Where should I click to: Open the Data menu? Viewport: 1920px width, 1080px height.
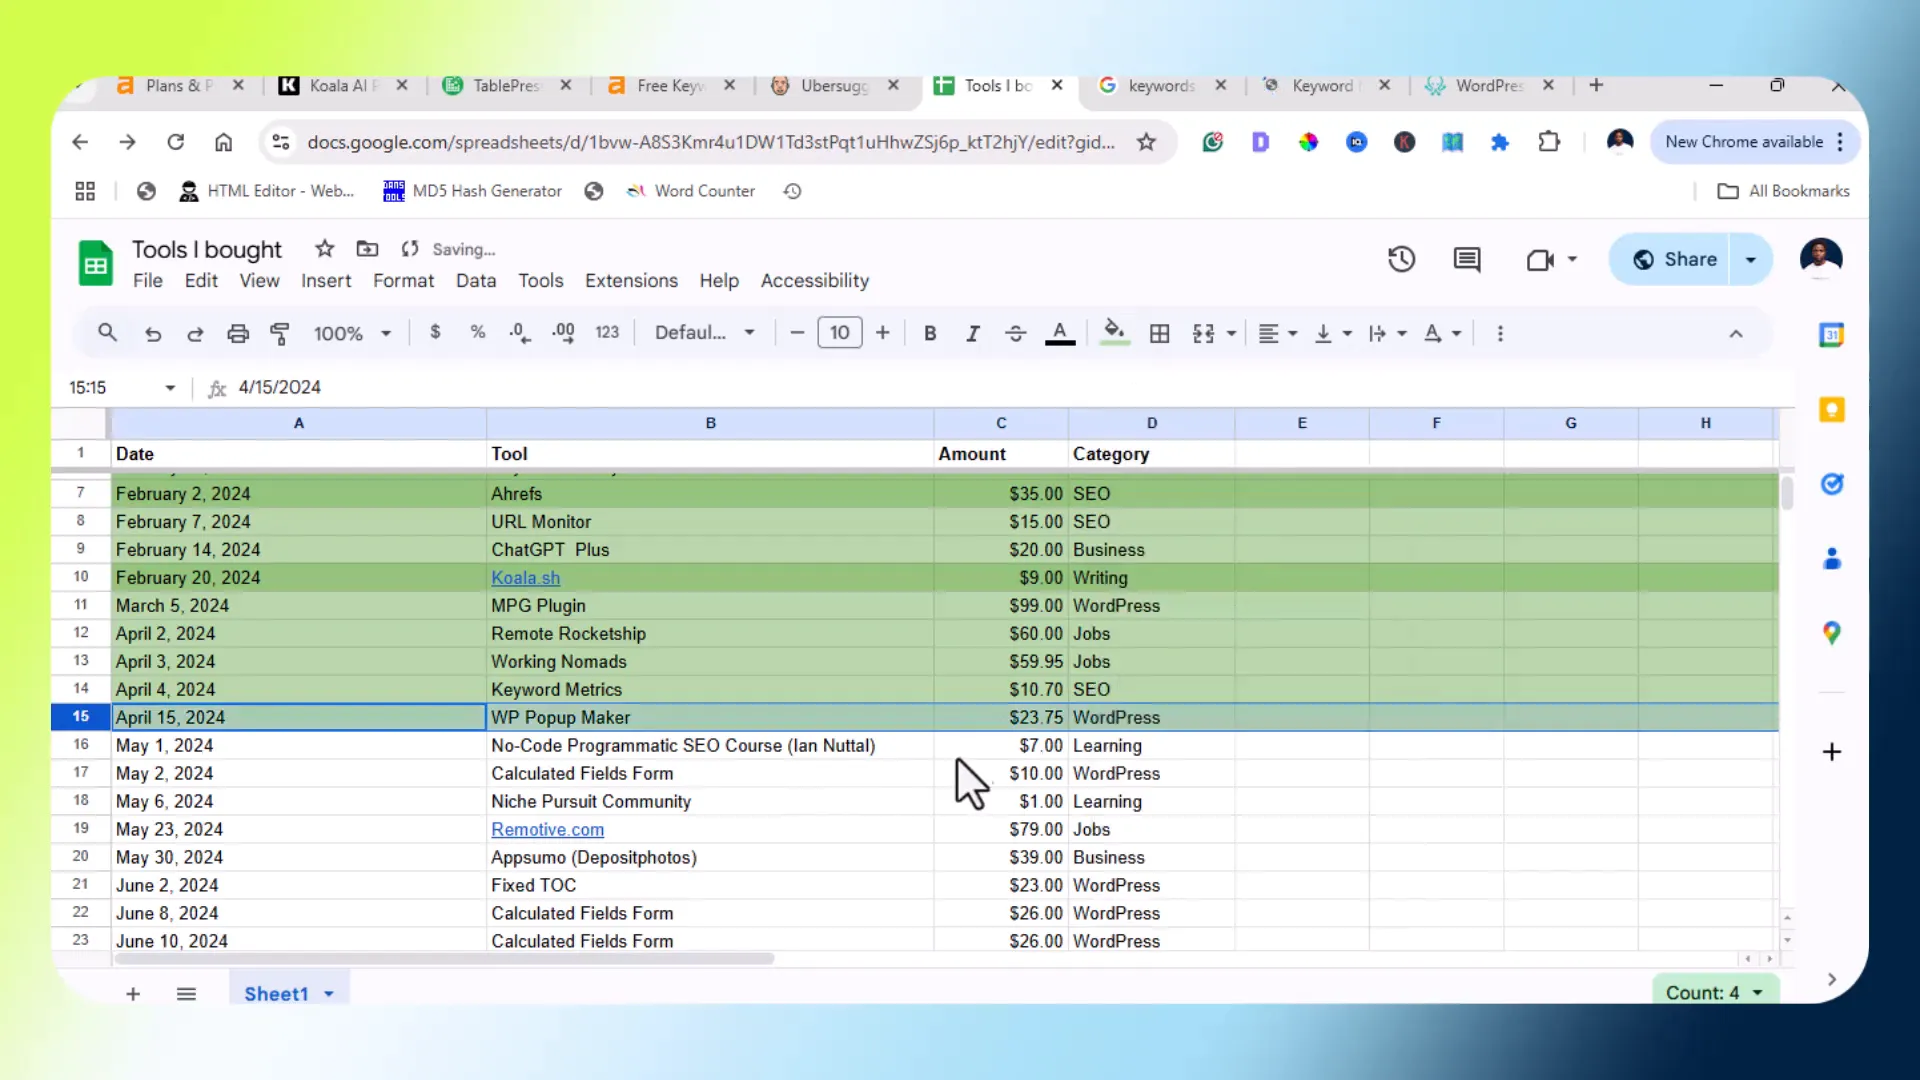point(476,281)
